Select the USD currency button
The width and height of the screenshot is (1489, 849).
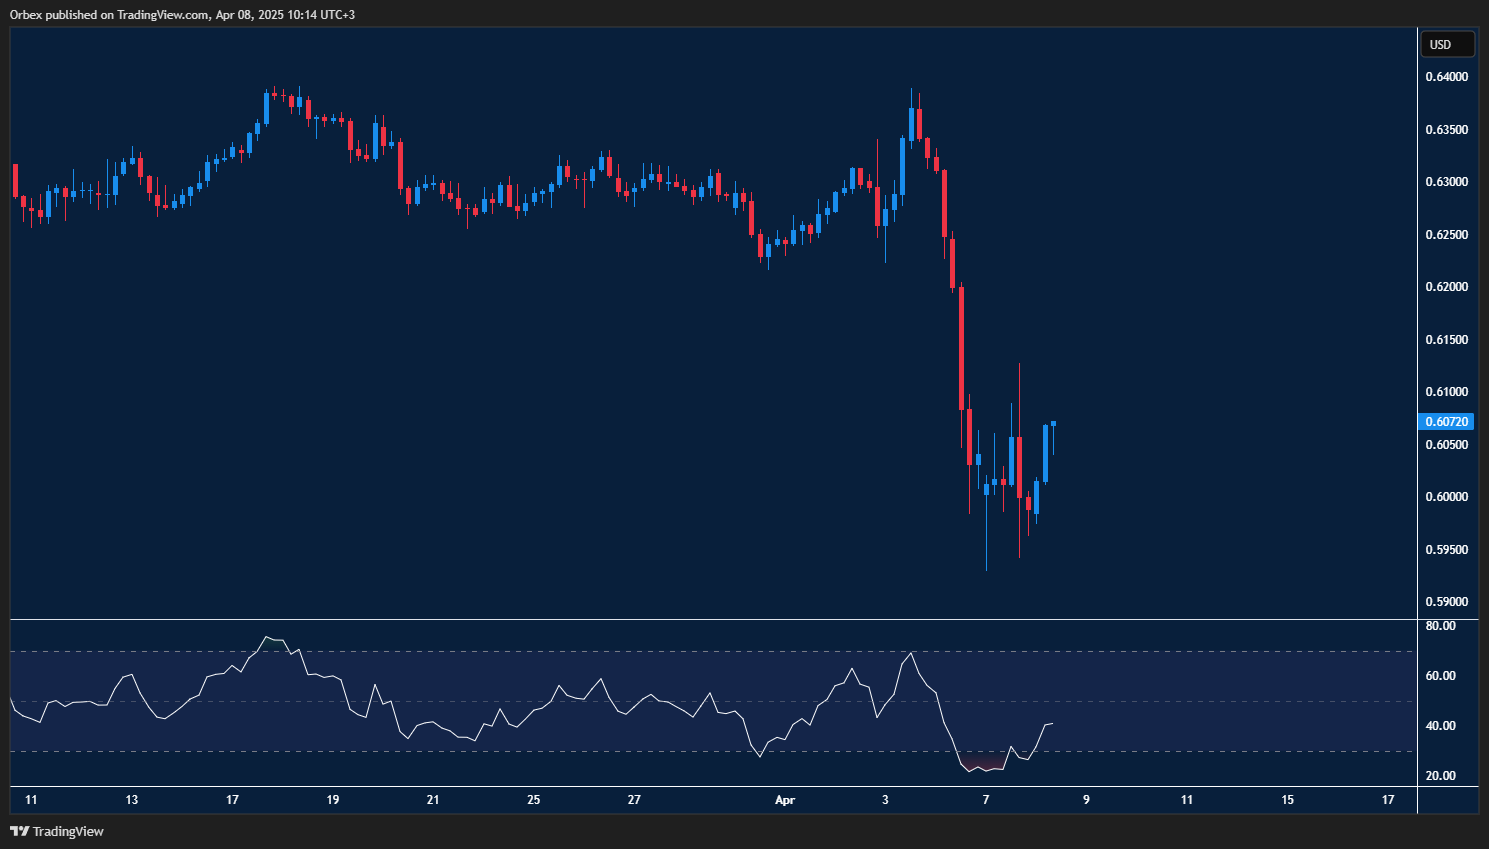pos(1447,44)
